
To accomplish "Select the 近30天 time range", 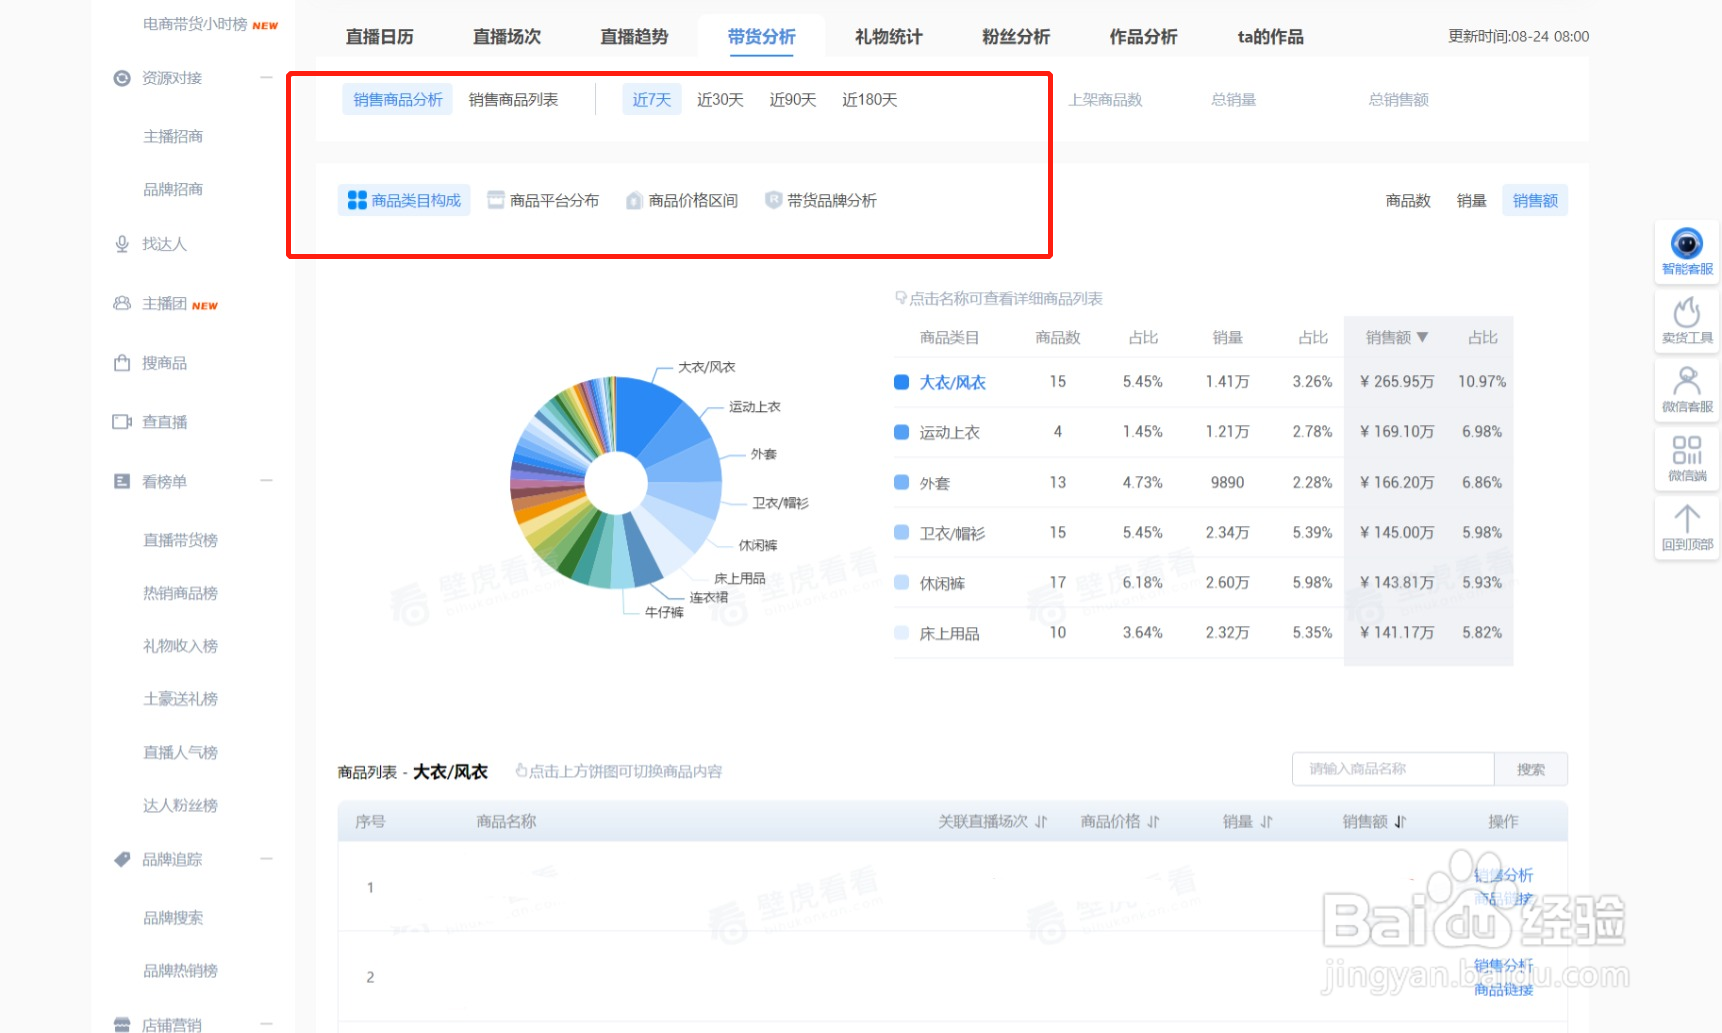I will (x=720, y=99).
